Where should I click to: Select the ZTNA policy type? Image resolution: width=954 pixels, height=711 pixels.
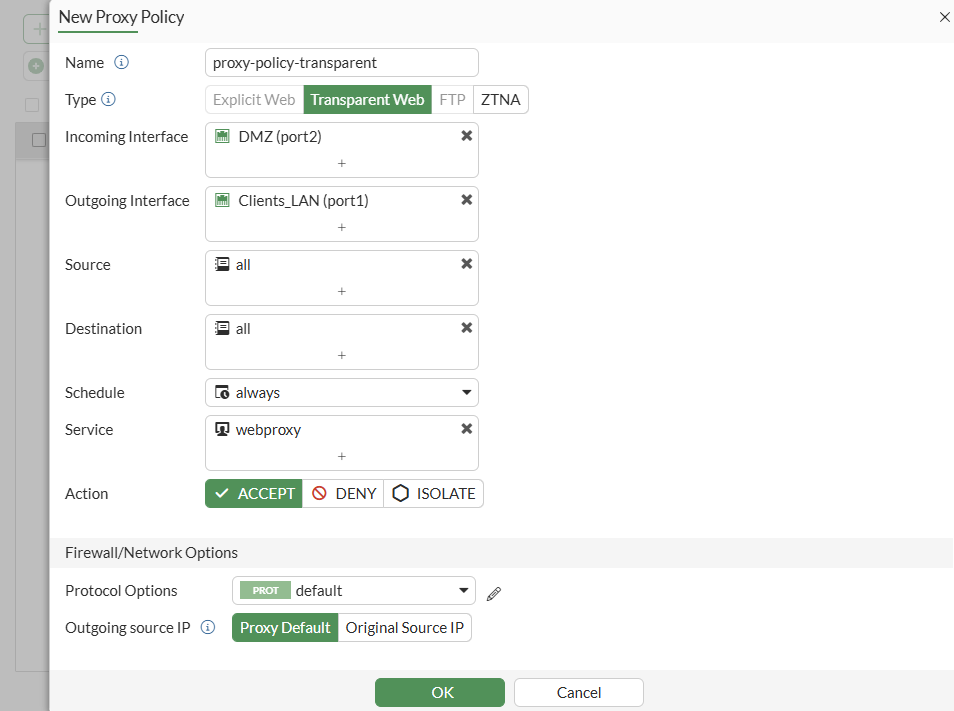coord(499,99)
